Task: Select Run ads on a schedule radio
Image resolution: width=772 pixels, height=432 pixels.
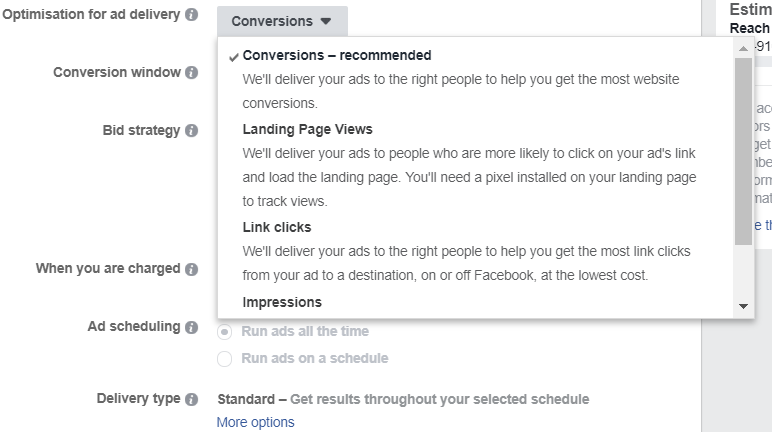Action: click(224, 358)
